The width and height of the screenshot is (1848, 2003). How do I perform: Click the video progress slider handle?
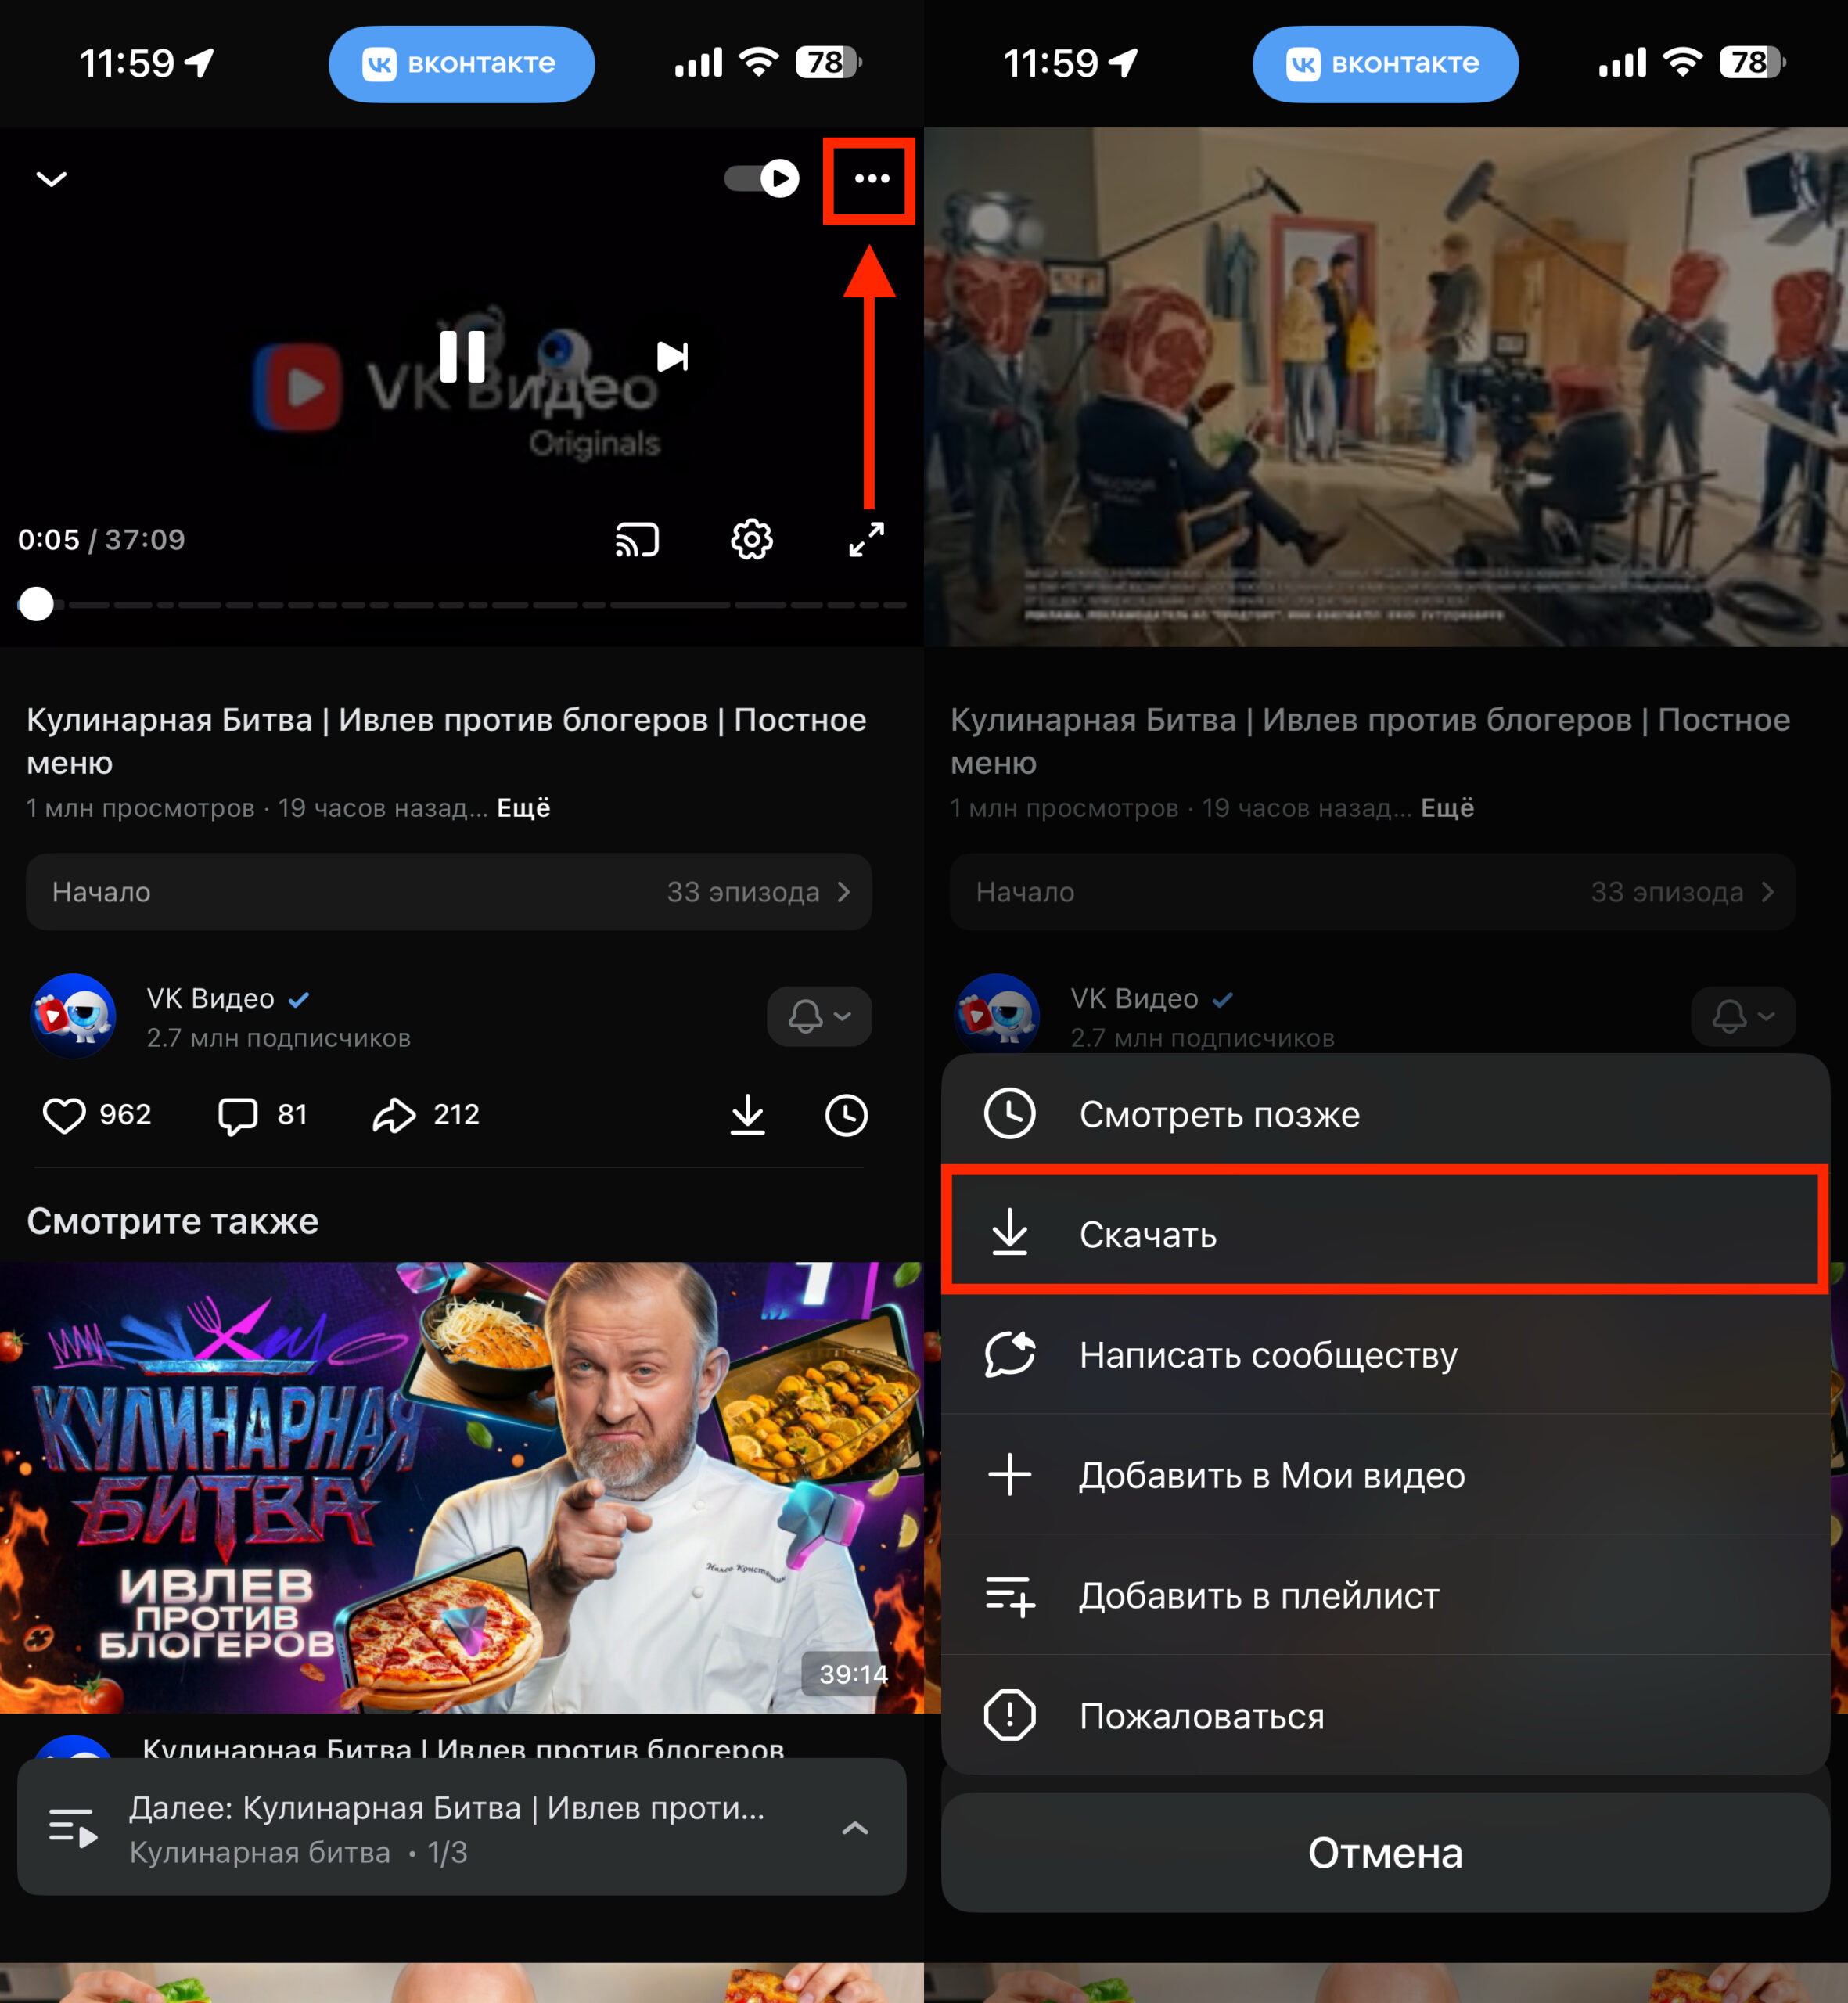(x=36, y=604)
